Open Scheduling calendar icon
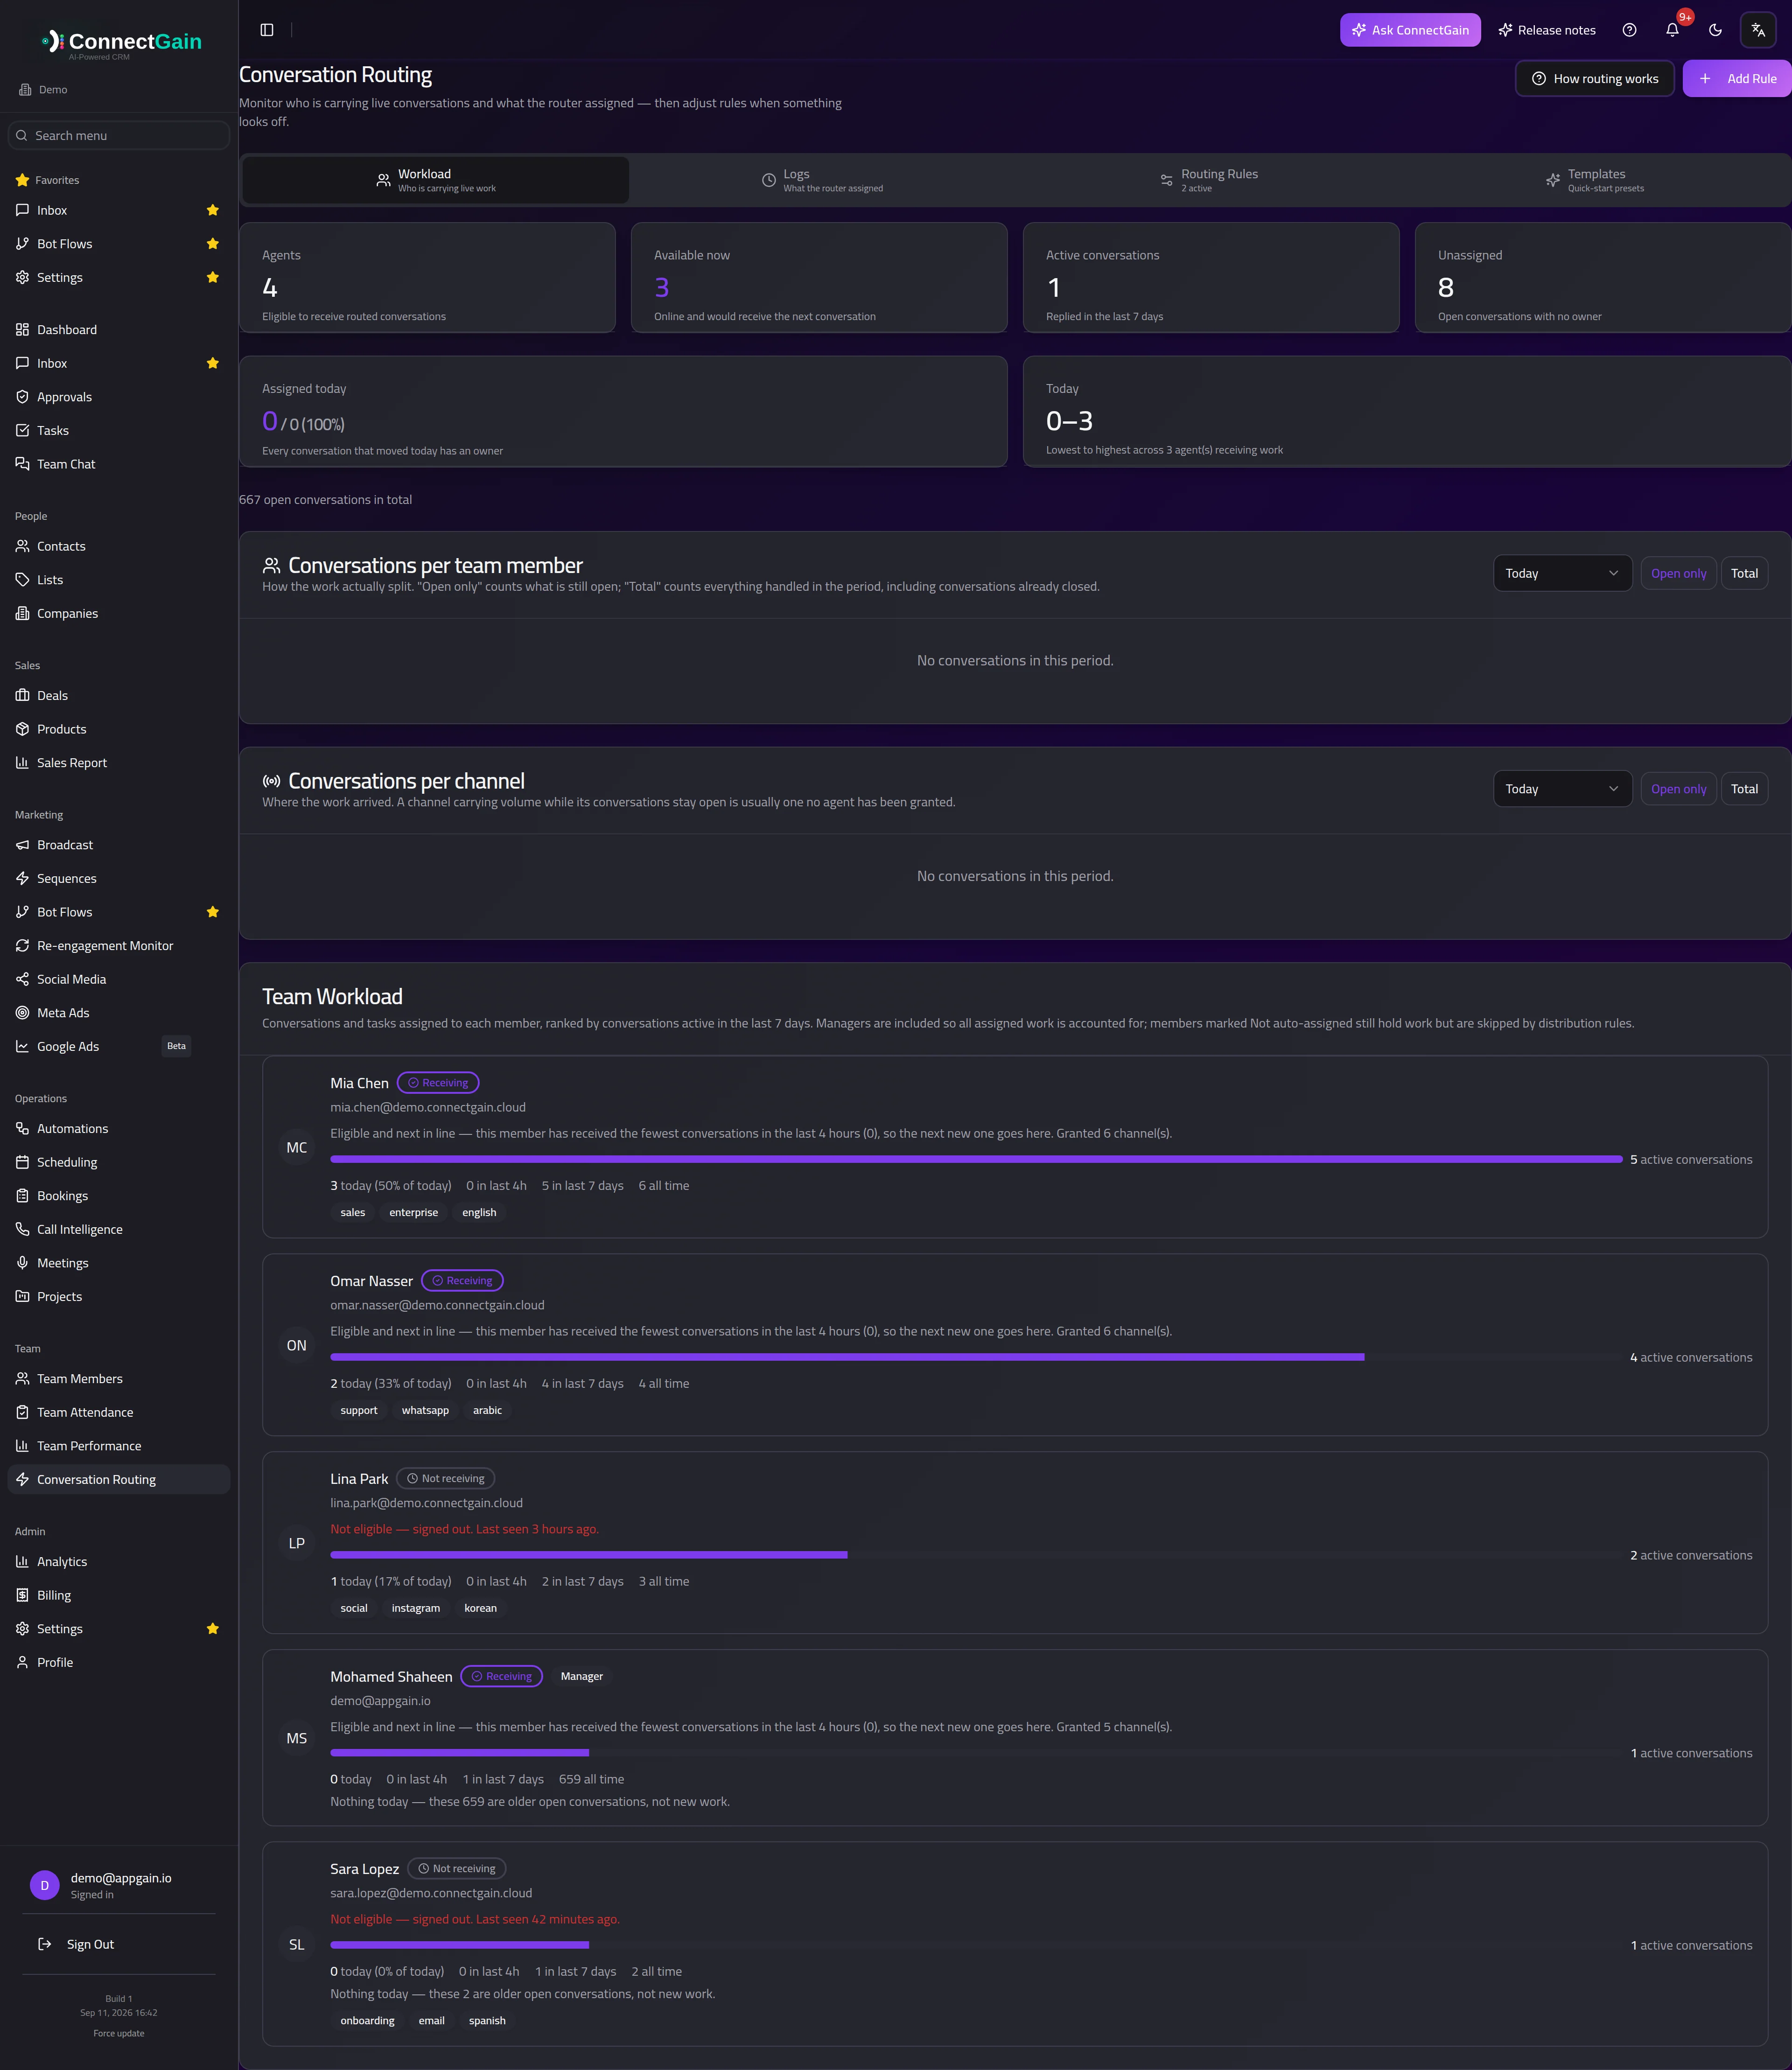Viewport: 1792px width, 2070px height. (22, 1162)
